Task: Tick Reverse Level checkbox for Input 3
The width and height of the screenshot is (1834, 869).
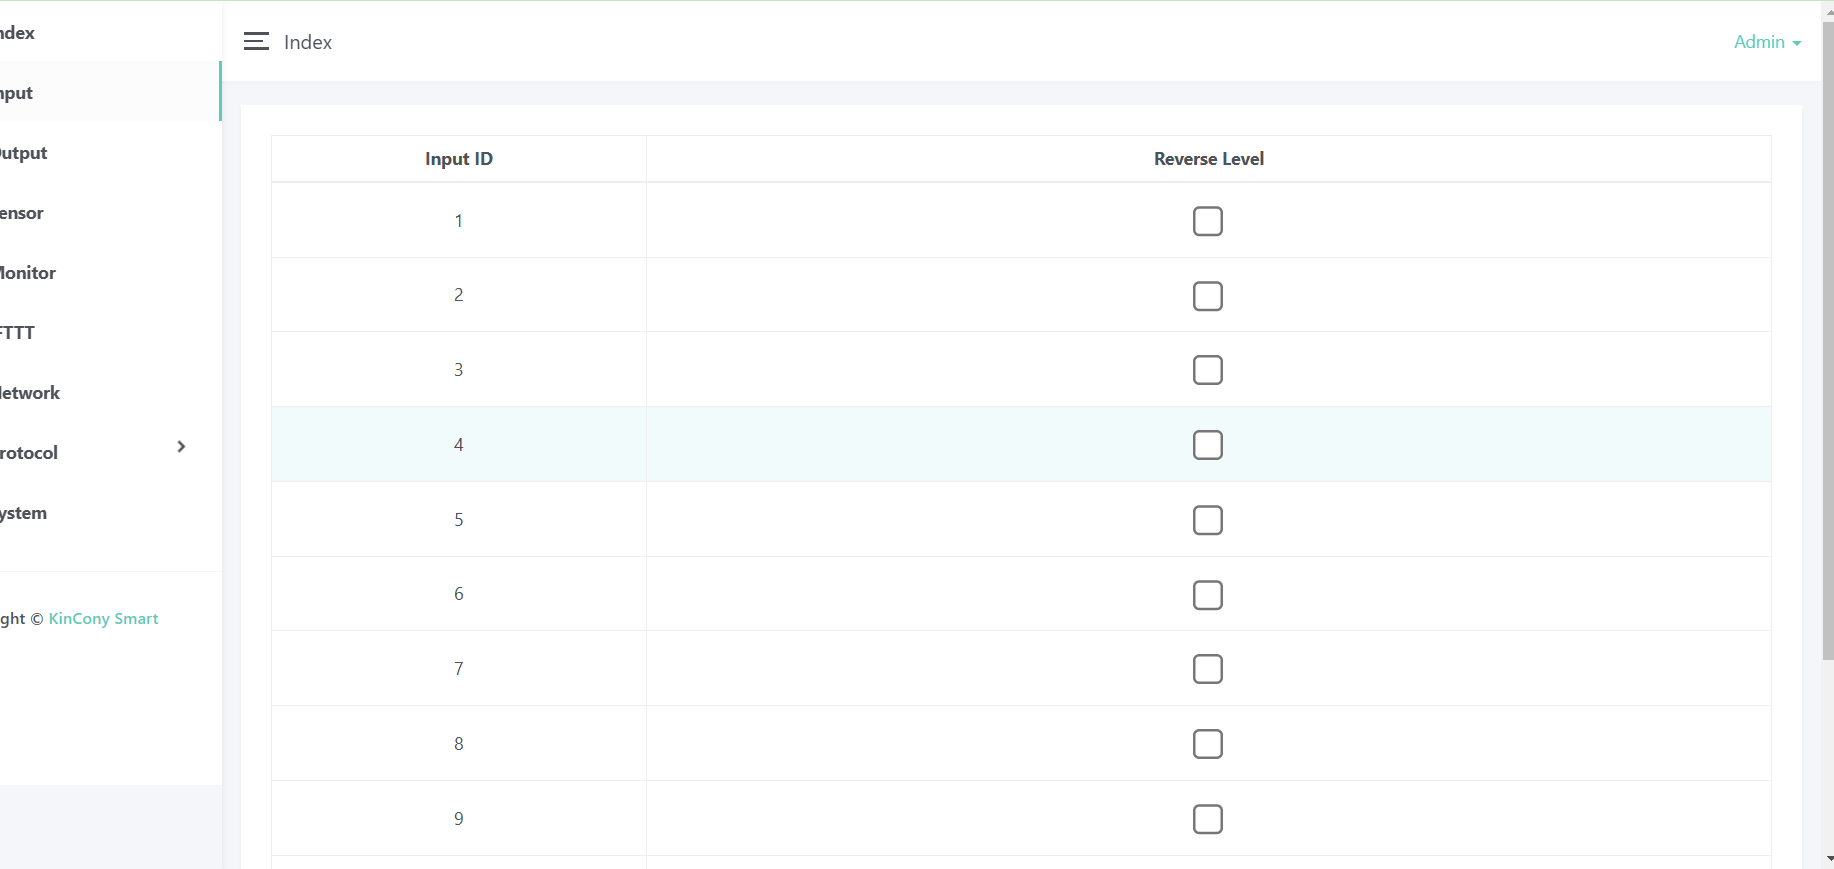Action: [1207, 370]
